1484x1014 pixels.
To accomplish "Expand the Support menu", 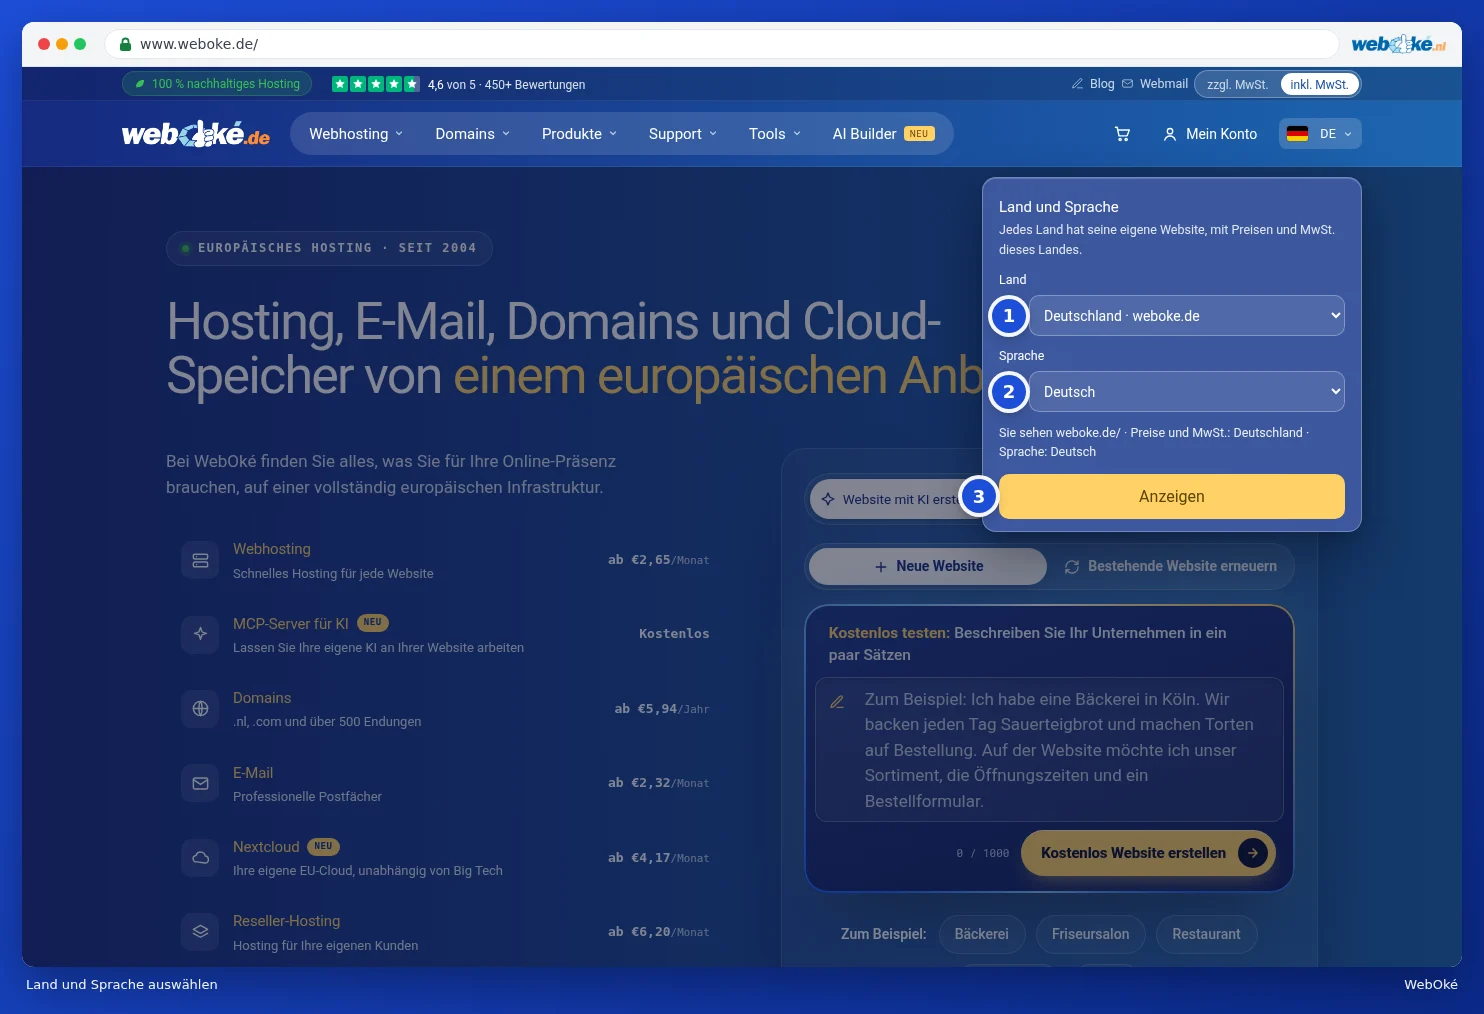I will tap(683, 134).
